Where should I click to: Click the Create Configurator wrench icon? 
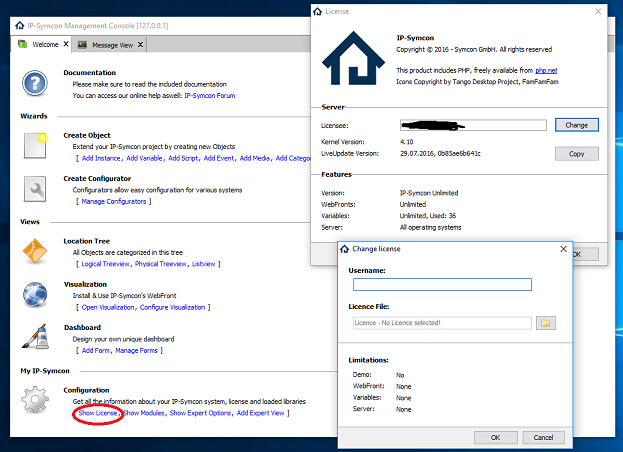tap(35, 190)
